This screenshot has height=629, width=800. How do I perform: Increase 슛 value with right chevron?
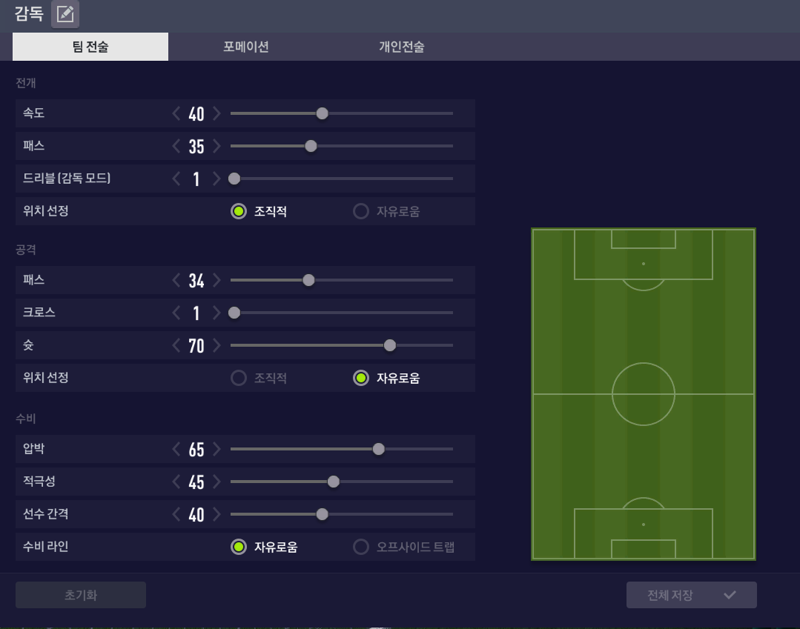click(217, 345)
